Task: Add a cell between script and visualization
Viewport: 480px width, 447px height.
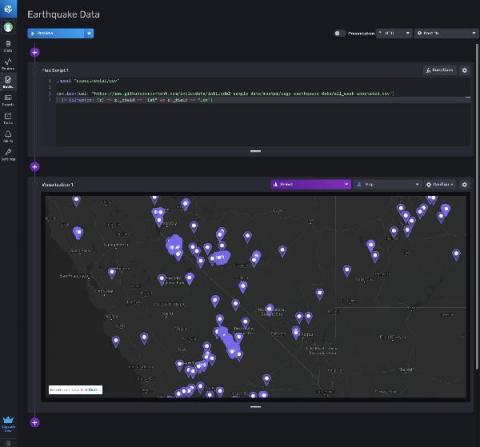Action: click(x=35, y=167)
